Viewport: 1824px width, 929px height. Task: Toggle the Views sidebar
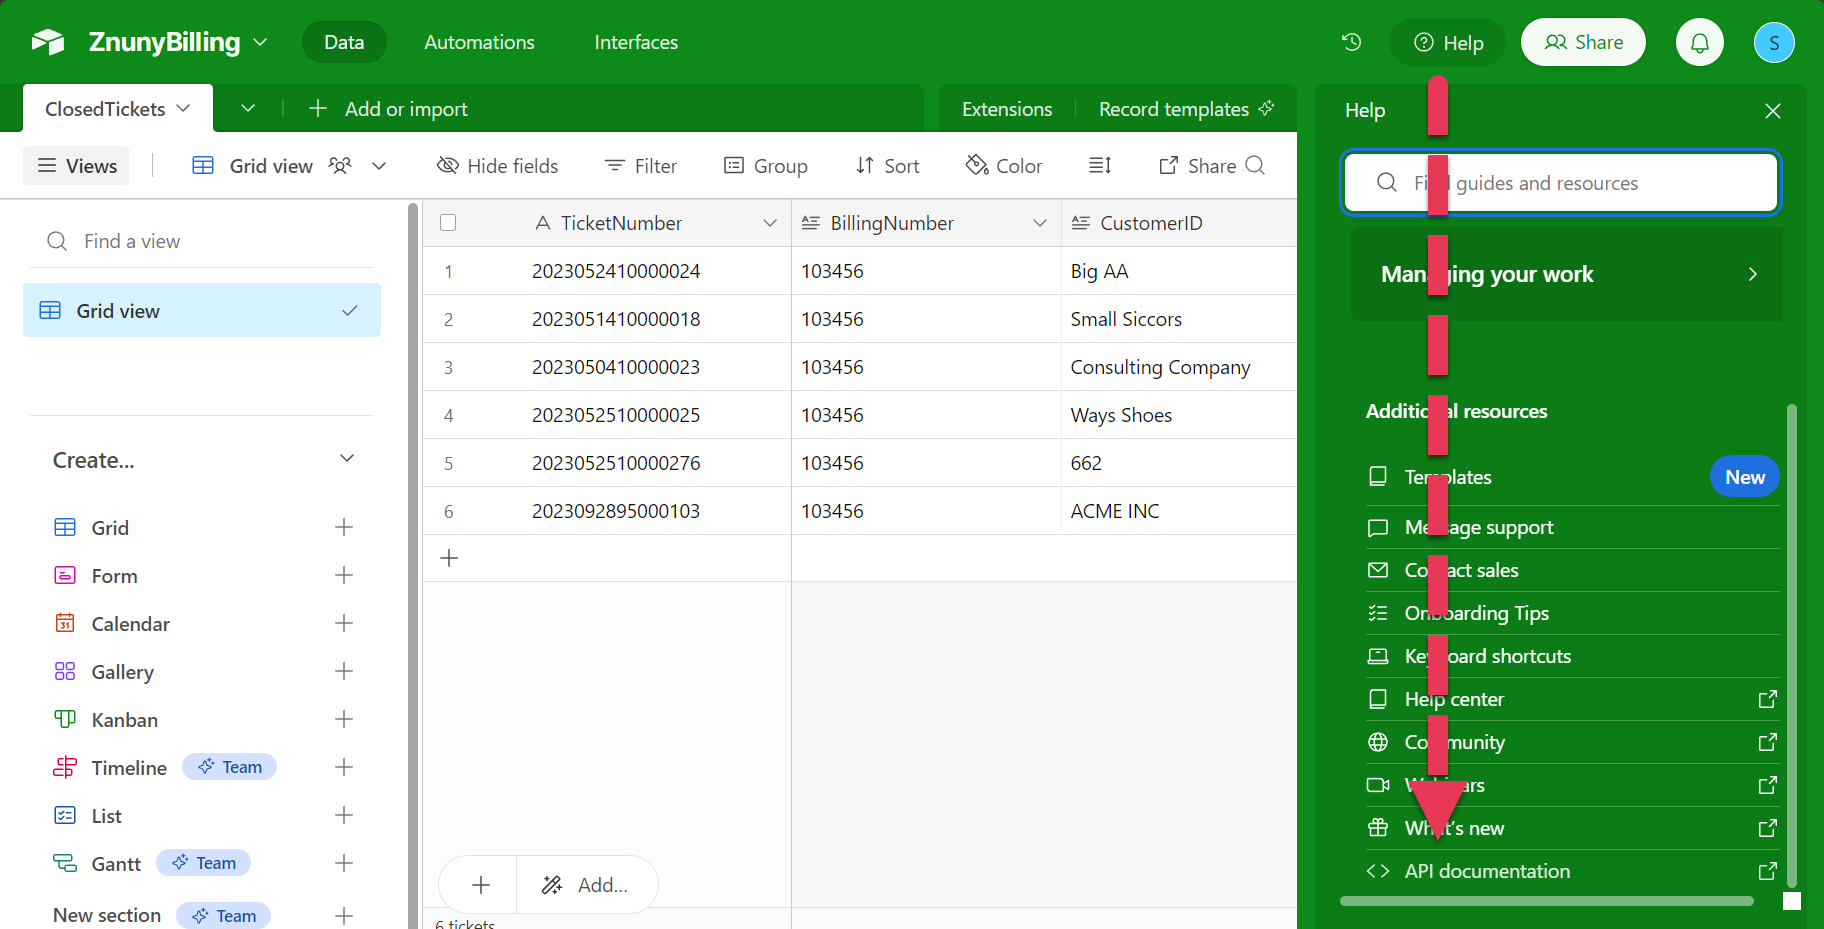click(77, 166)
